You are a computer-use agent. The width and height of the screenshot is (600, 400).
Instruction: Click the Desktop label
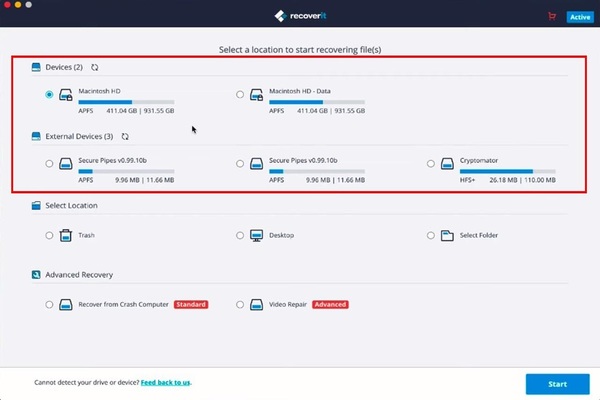click(282, 235)
